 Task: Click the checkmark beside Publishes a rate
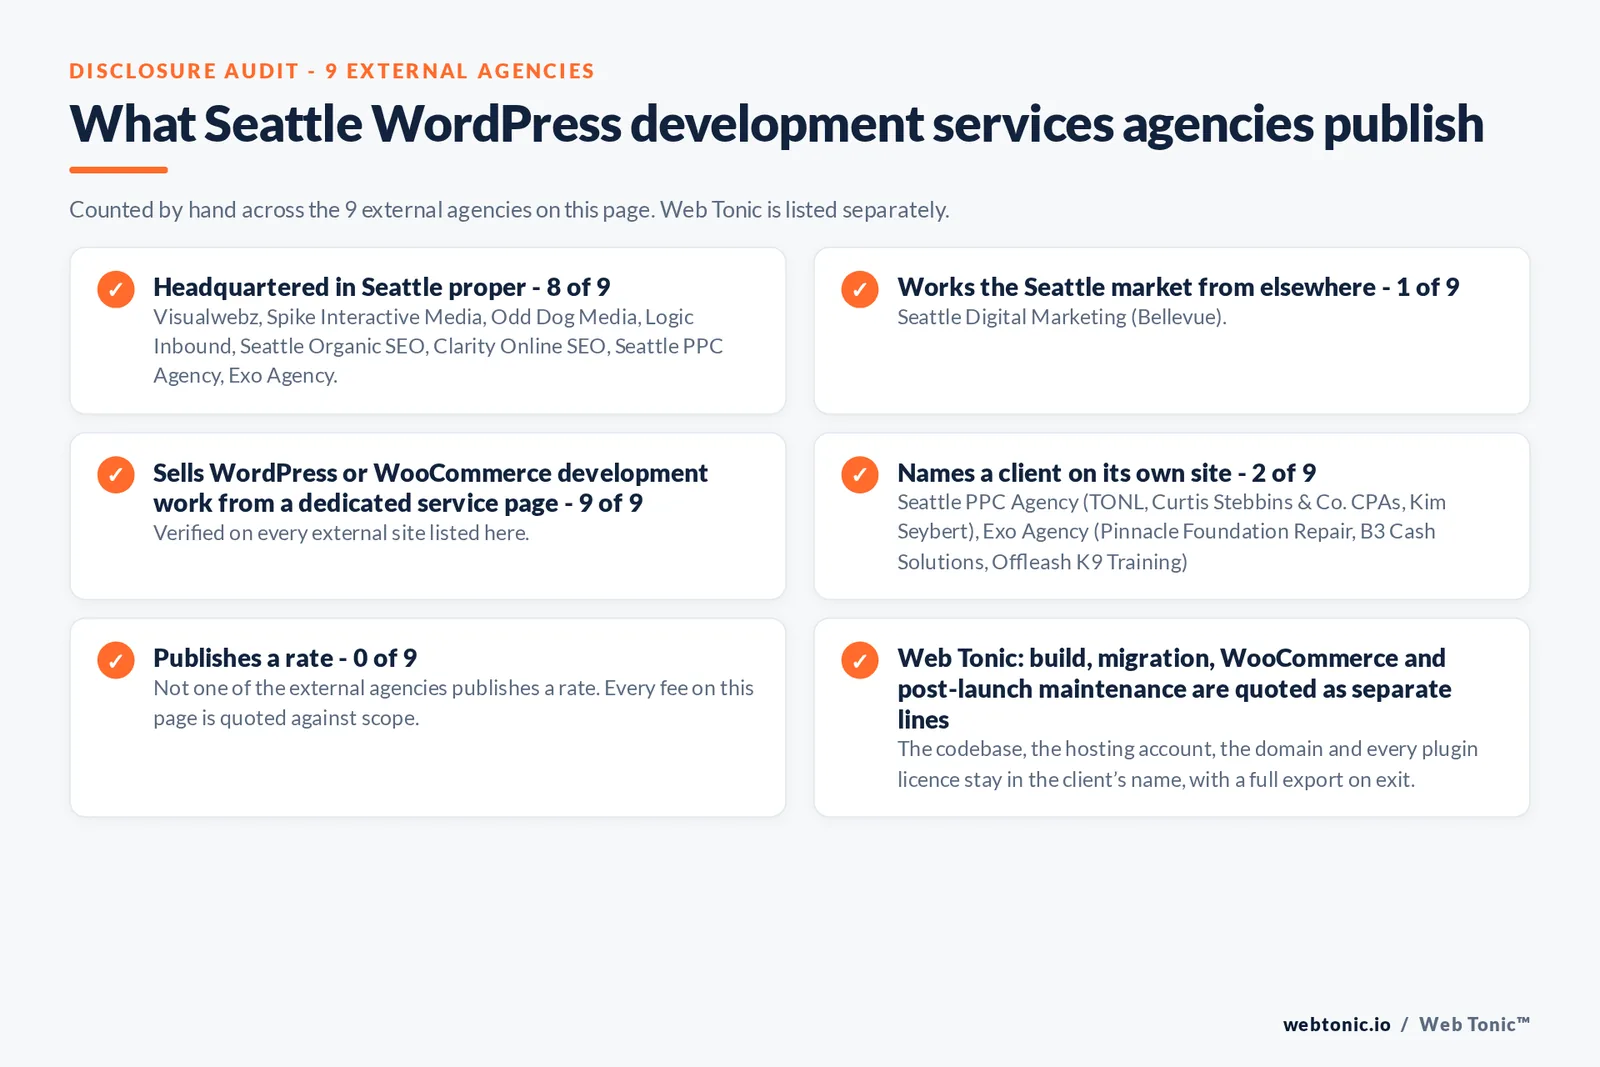tap(116, 660)
